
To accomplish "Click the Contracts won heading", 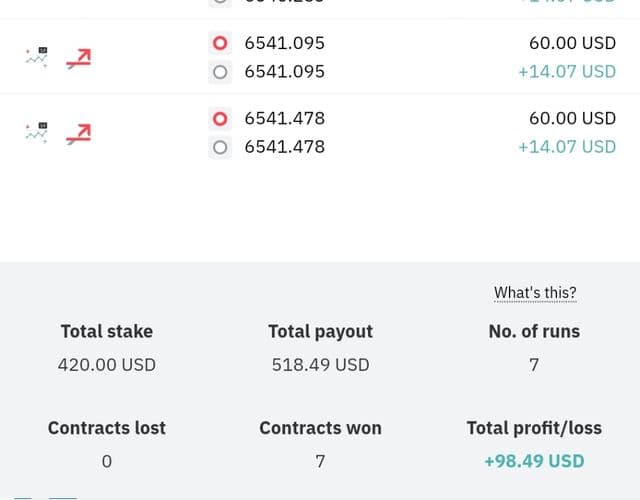I will click(x=320, y=428).
